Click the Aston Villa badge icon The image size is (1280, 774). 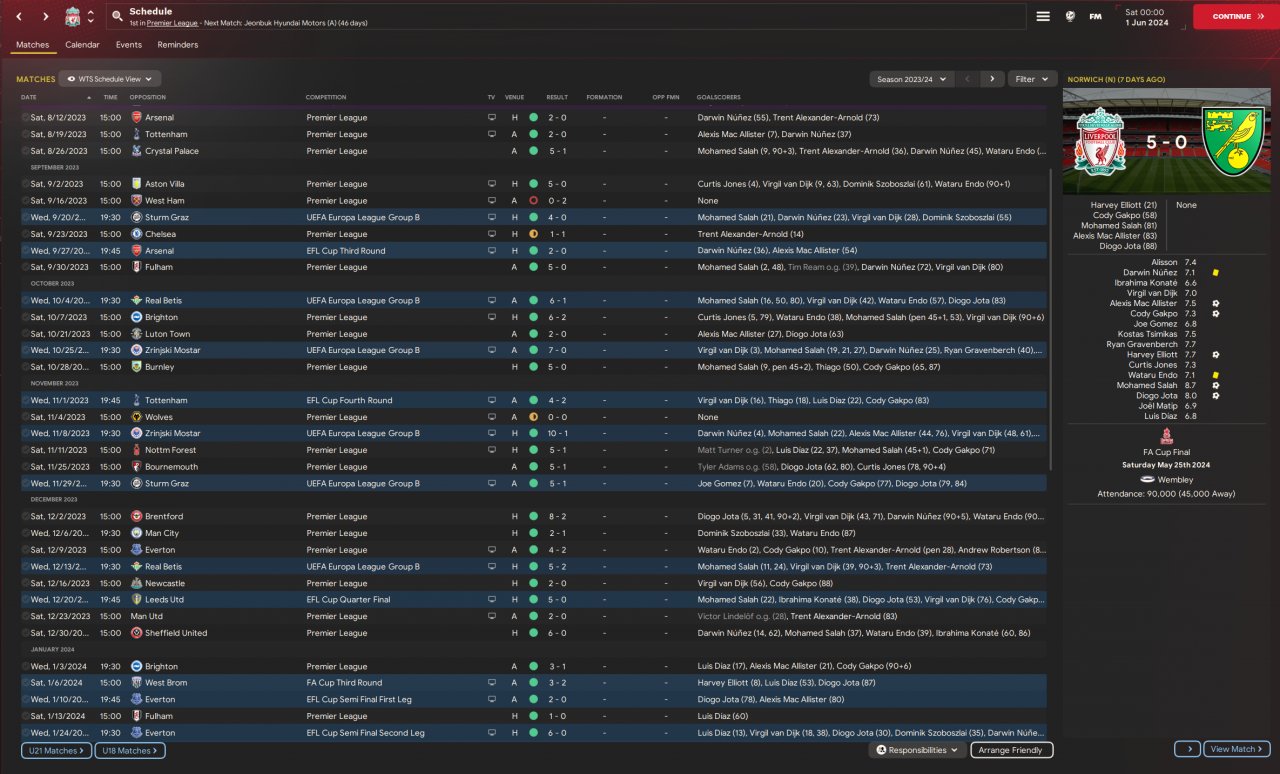136,184
